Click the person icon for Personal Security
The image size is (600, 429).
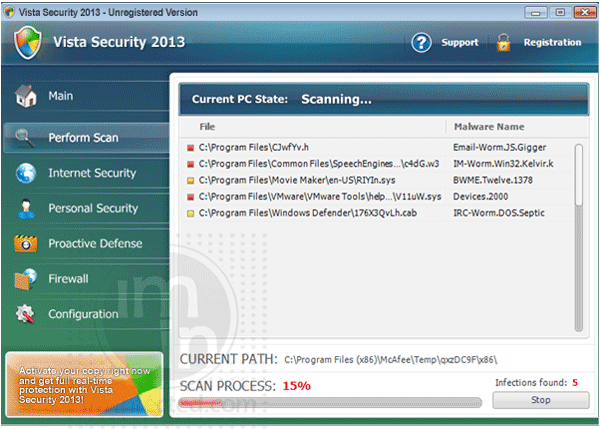[x=26, y=209]
